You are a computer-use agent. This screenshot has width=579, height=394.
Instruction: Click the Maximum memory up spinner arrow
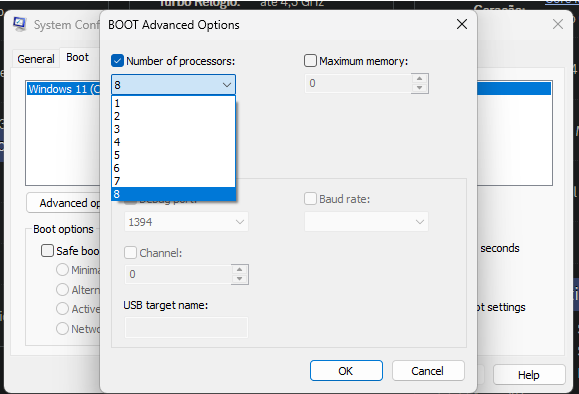[419, 79]
